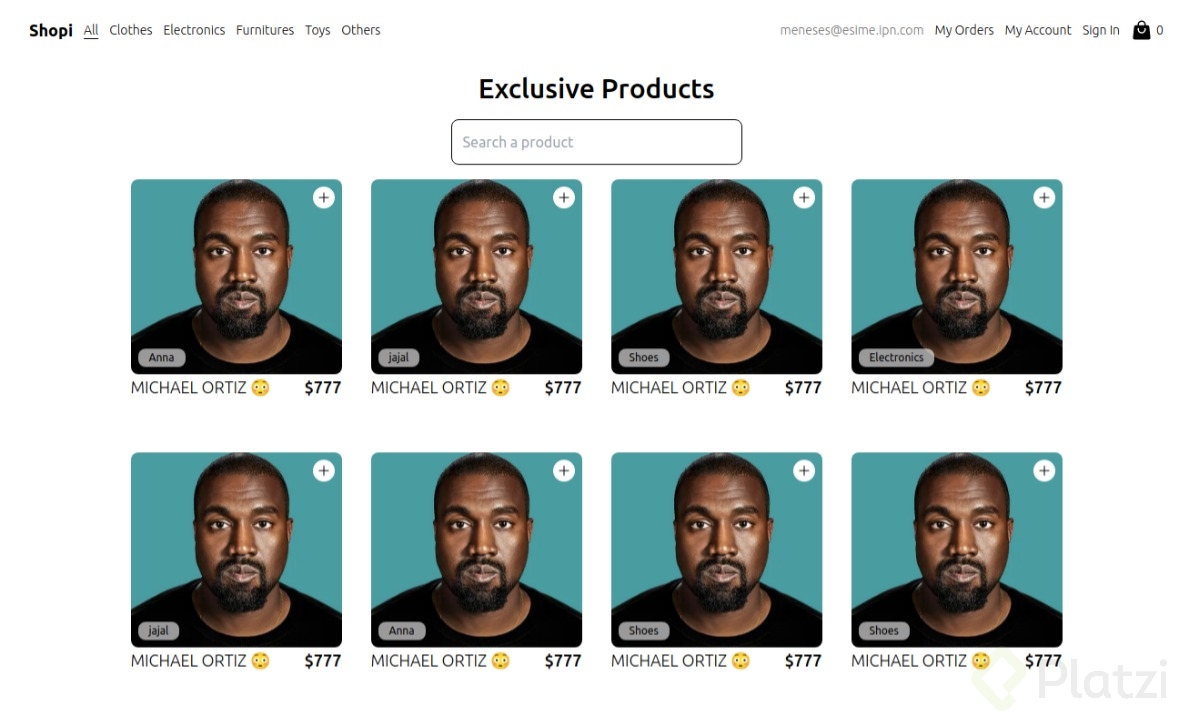The width and height of the screenshot is (1179, 719).
Task: Switch to the Toys category
Action: 318,30
